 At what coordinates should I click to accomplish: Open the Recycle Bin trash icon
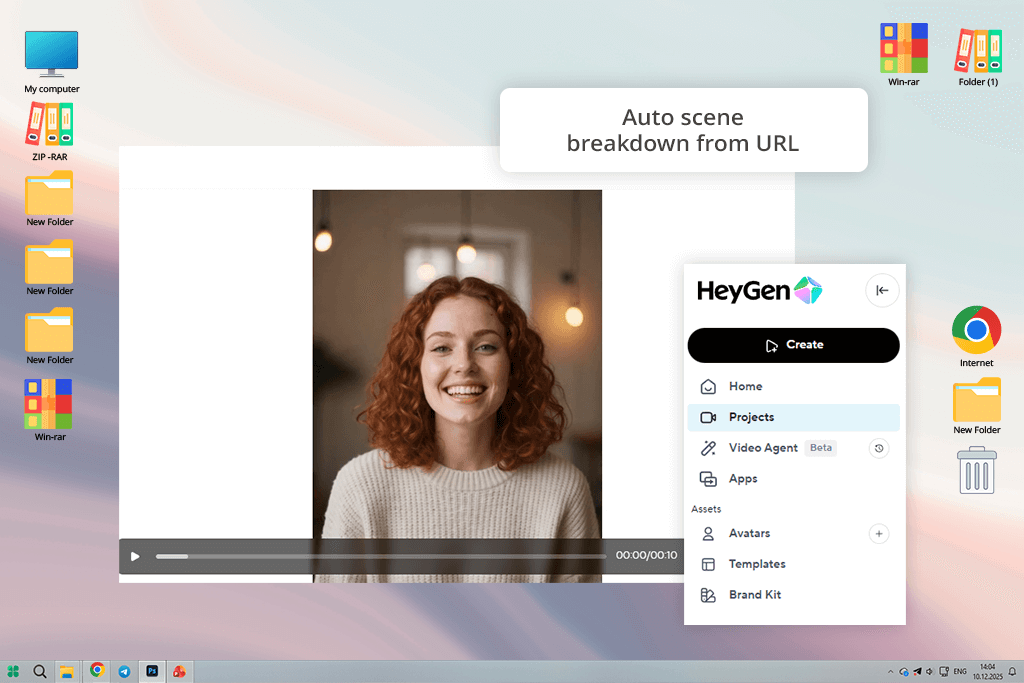click(x=976, y=470)
